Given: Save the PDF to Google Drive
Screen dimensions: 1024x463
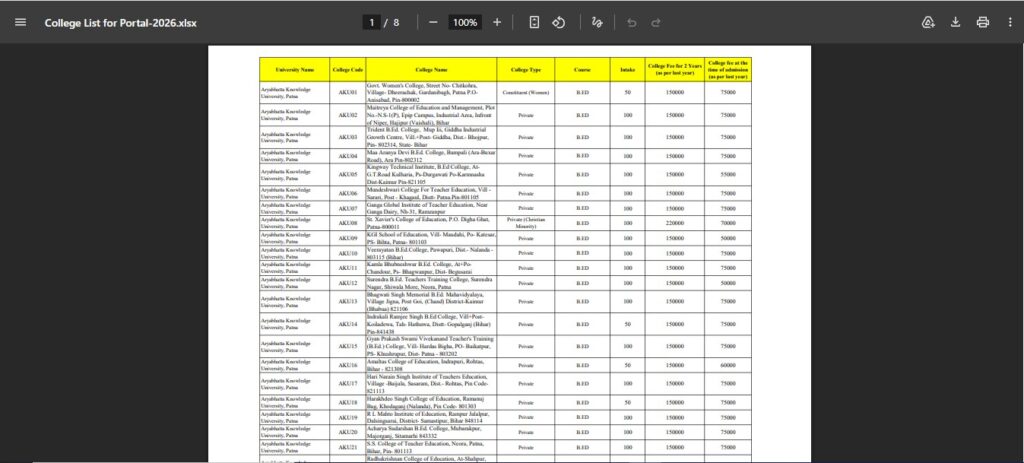Looking at the screenshot, I should [x=928, y=22].
